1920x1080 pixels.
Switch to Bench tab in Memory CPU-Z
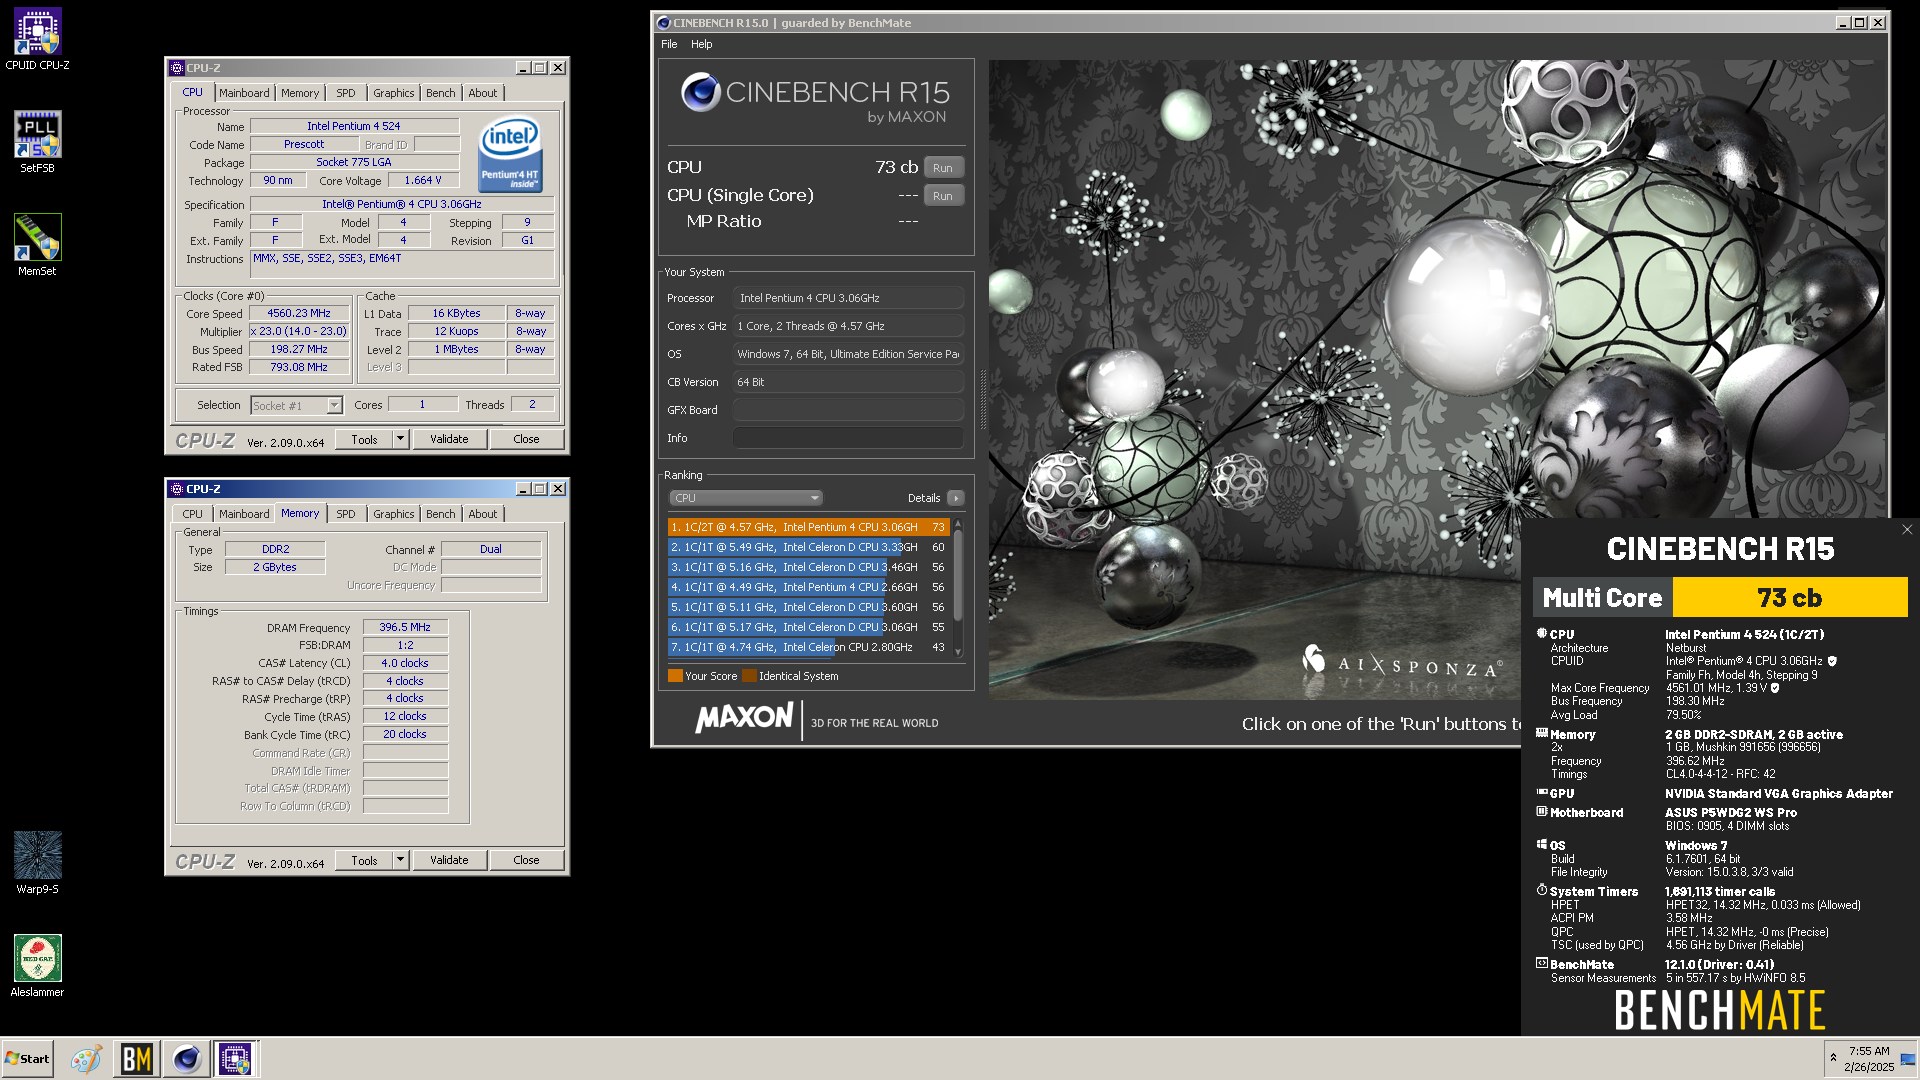point(441,514)
